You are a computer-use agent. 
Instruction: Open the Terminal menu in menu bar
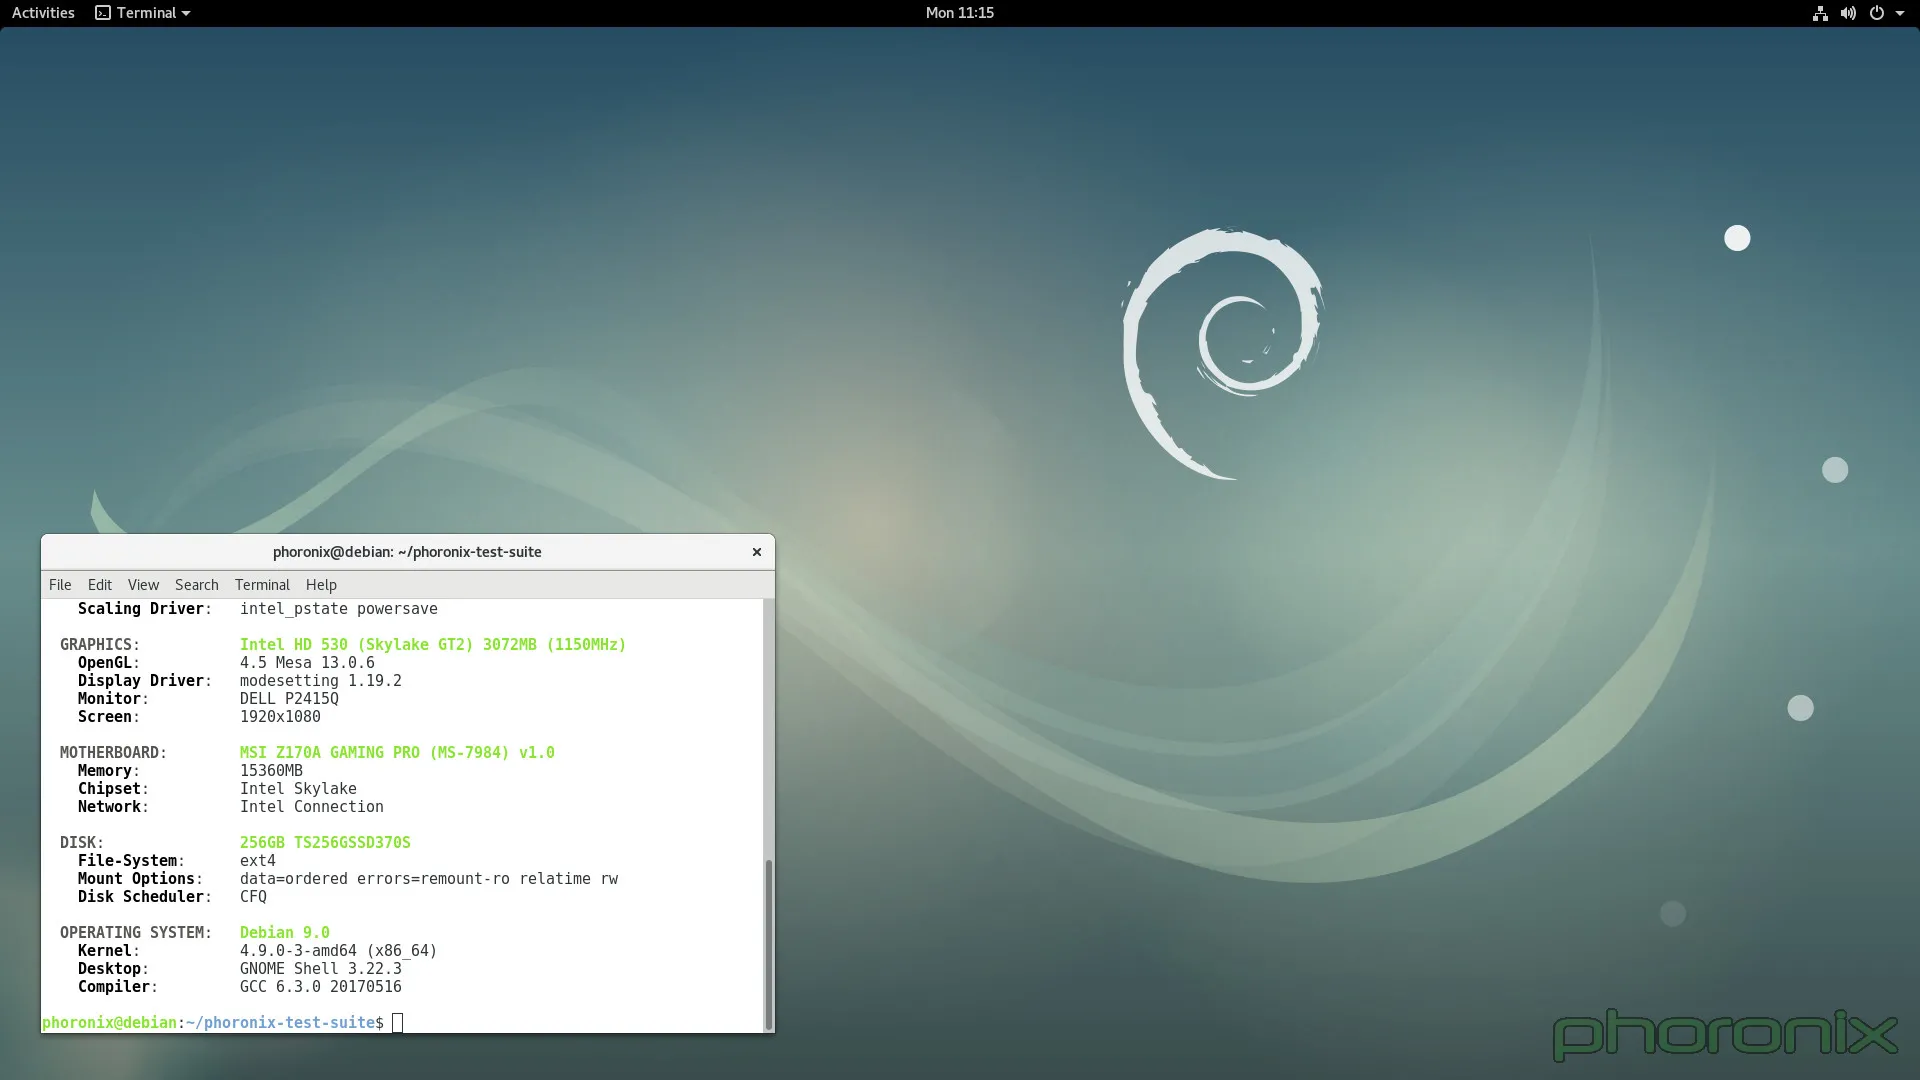pos(262,585)
